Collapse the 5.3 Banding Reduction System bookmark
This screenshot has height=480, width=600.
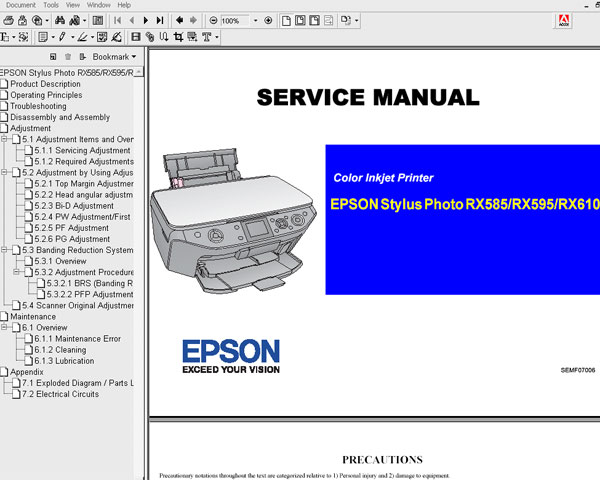coord(4,250)
